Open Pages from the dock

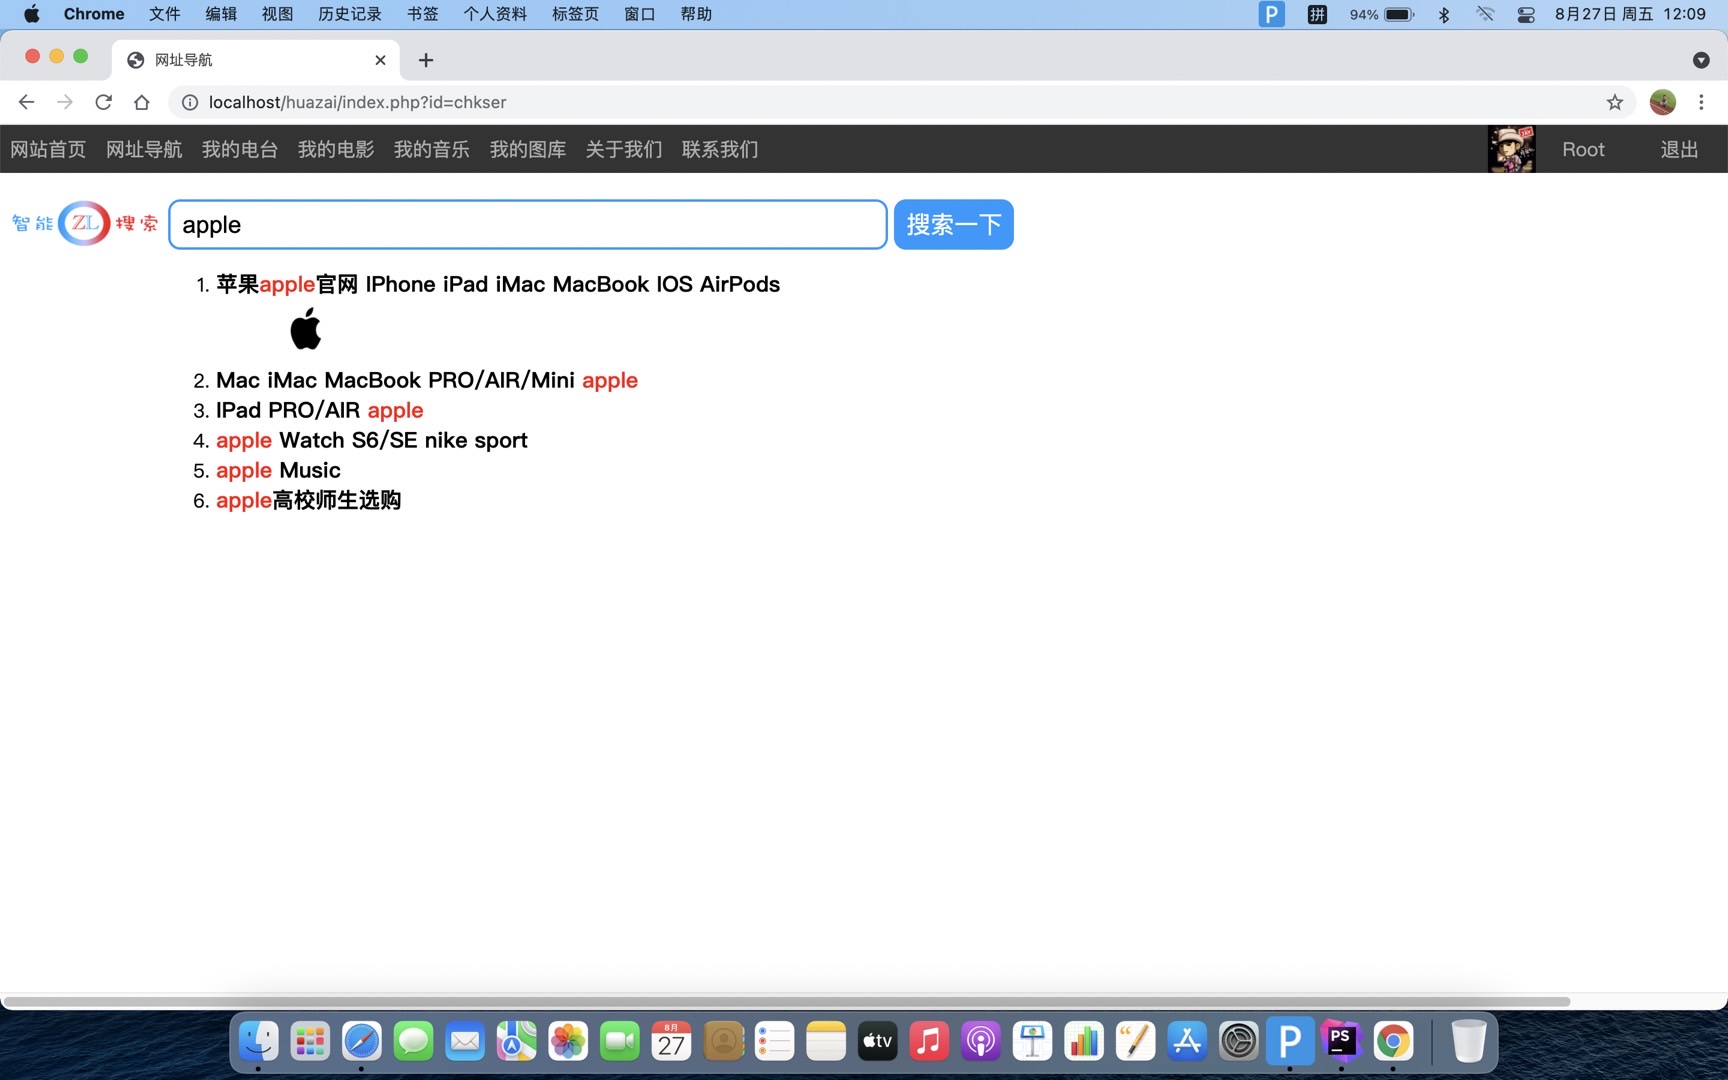[x=1136, y=1041]
